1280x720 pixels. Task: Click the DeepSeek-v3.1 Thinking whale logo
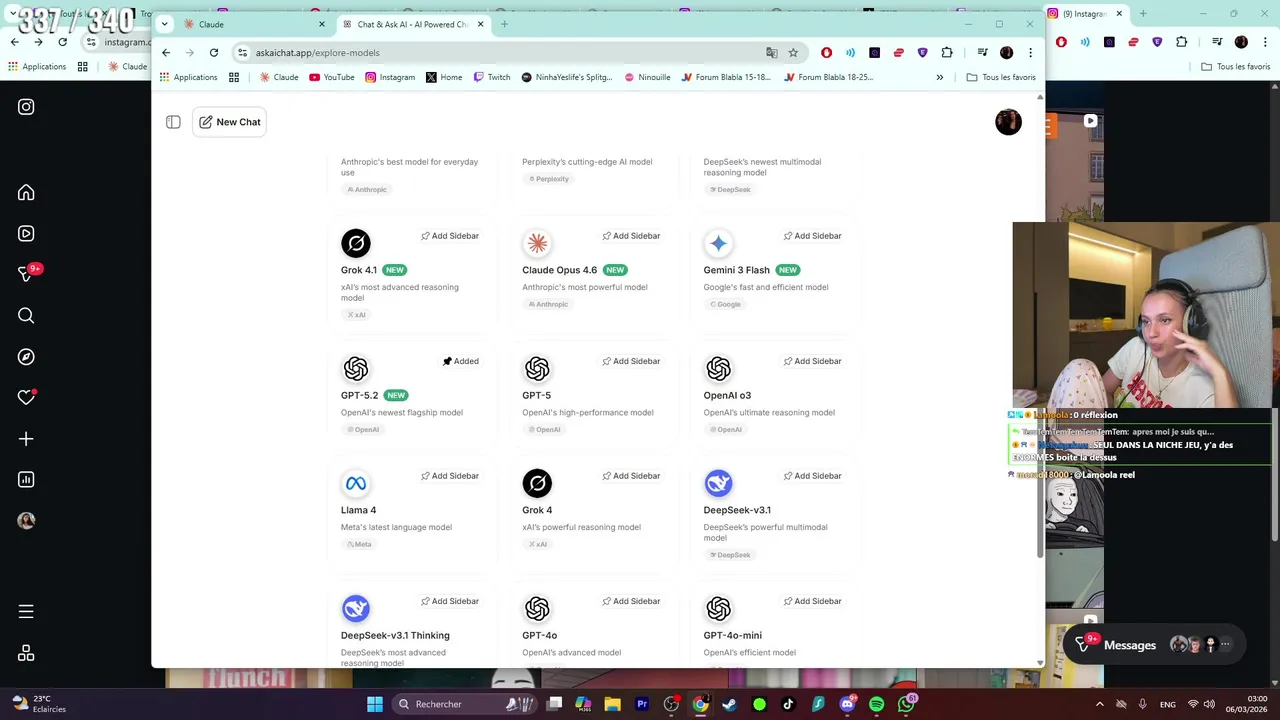(356, 609)
